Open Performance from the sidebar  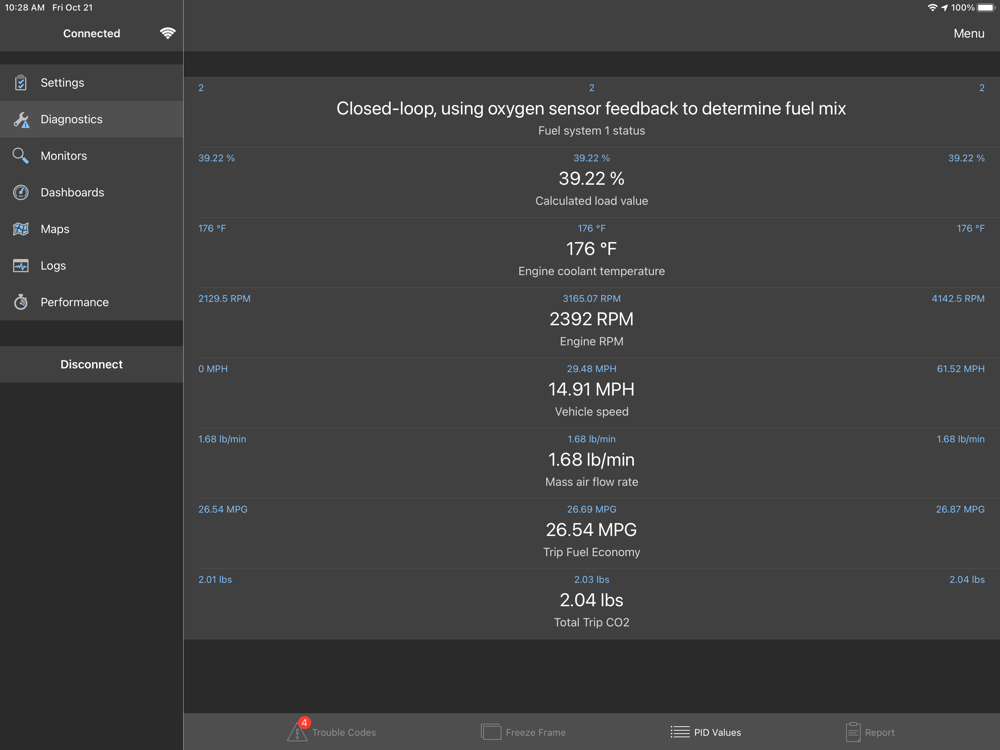[92, 302]
